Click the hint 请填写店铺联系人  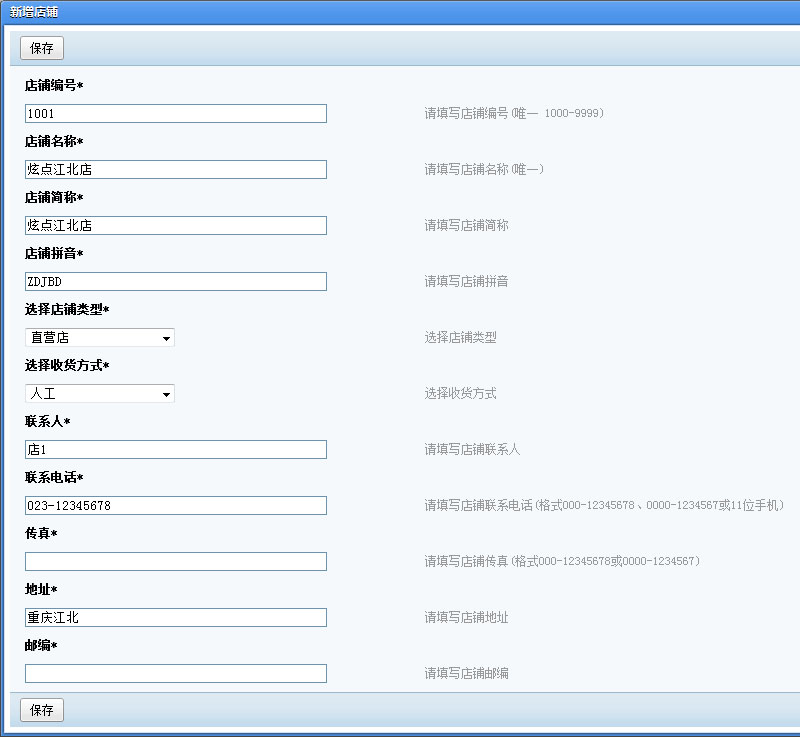(x=472, y=449)
